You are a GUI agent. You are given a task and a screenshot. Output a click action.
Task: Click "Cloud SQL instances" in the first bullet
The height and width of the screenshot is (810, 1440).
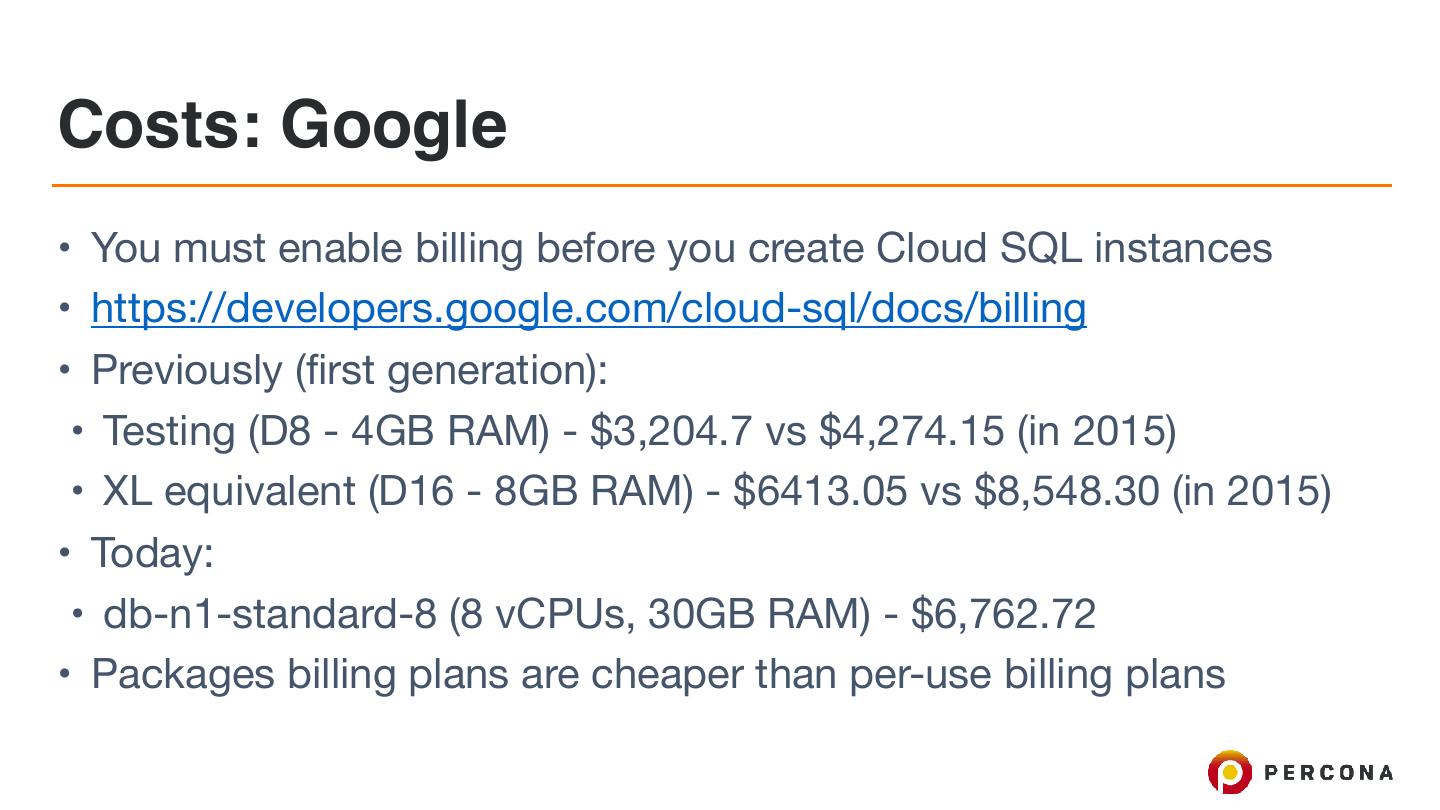point(1073,248)
